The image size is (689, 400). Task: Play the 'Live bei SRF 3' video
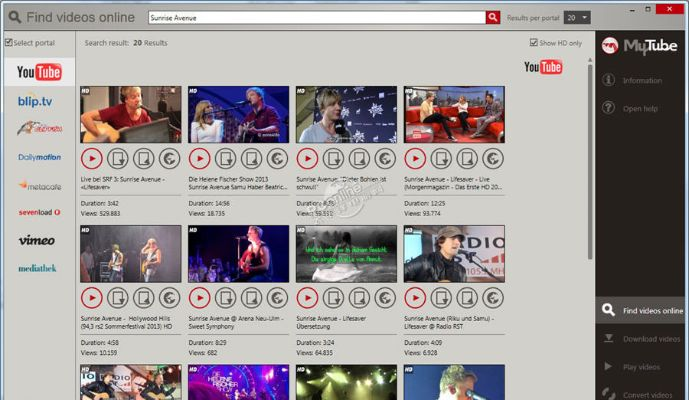click(90, 158)
